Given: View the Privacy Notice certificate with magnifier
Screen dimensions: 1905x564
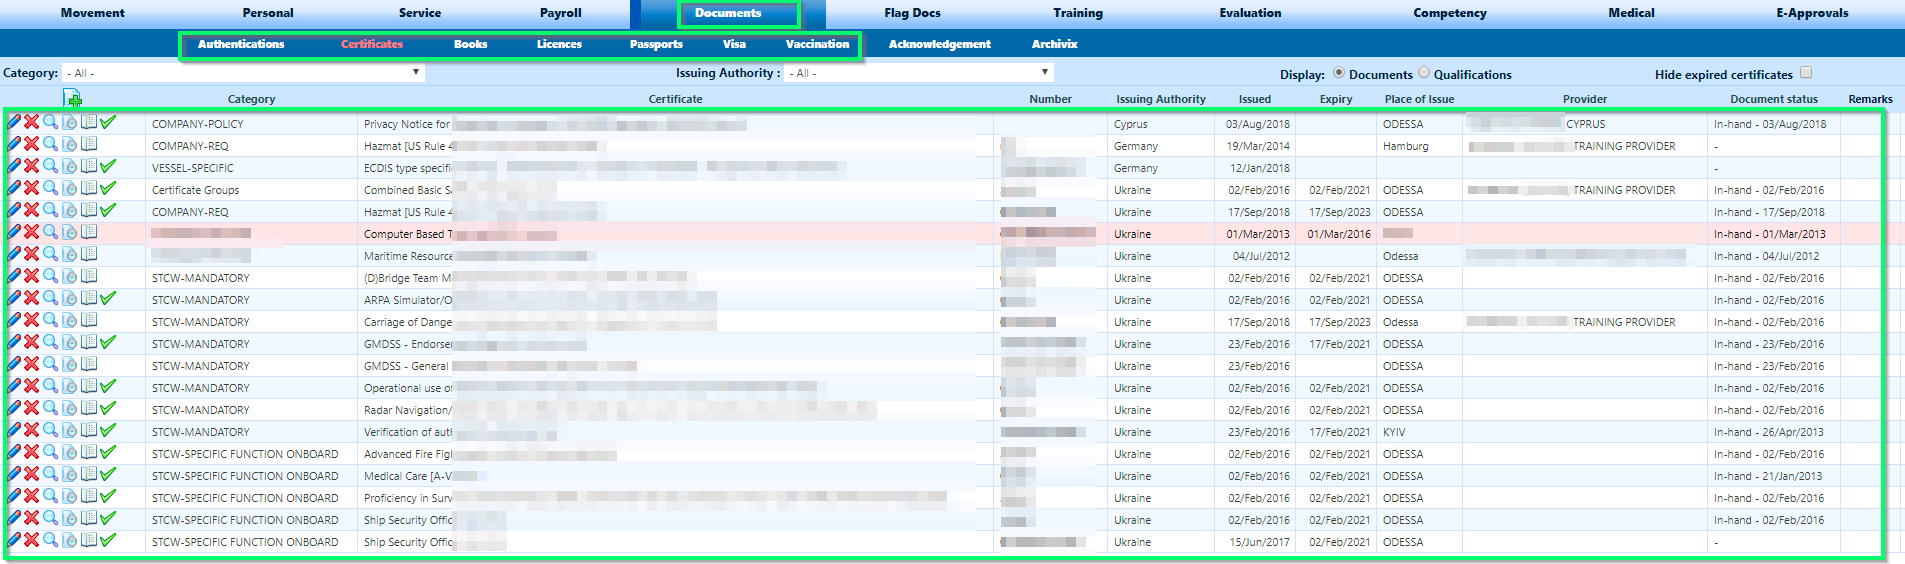Looking at the screenshot, I should (x=50, y=122).
